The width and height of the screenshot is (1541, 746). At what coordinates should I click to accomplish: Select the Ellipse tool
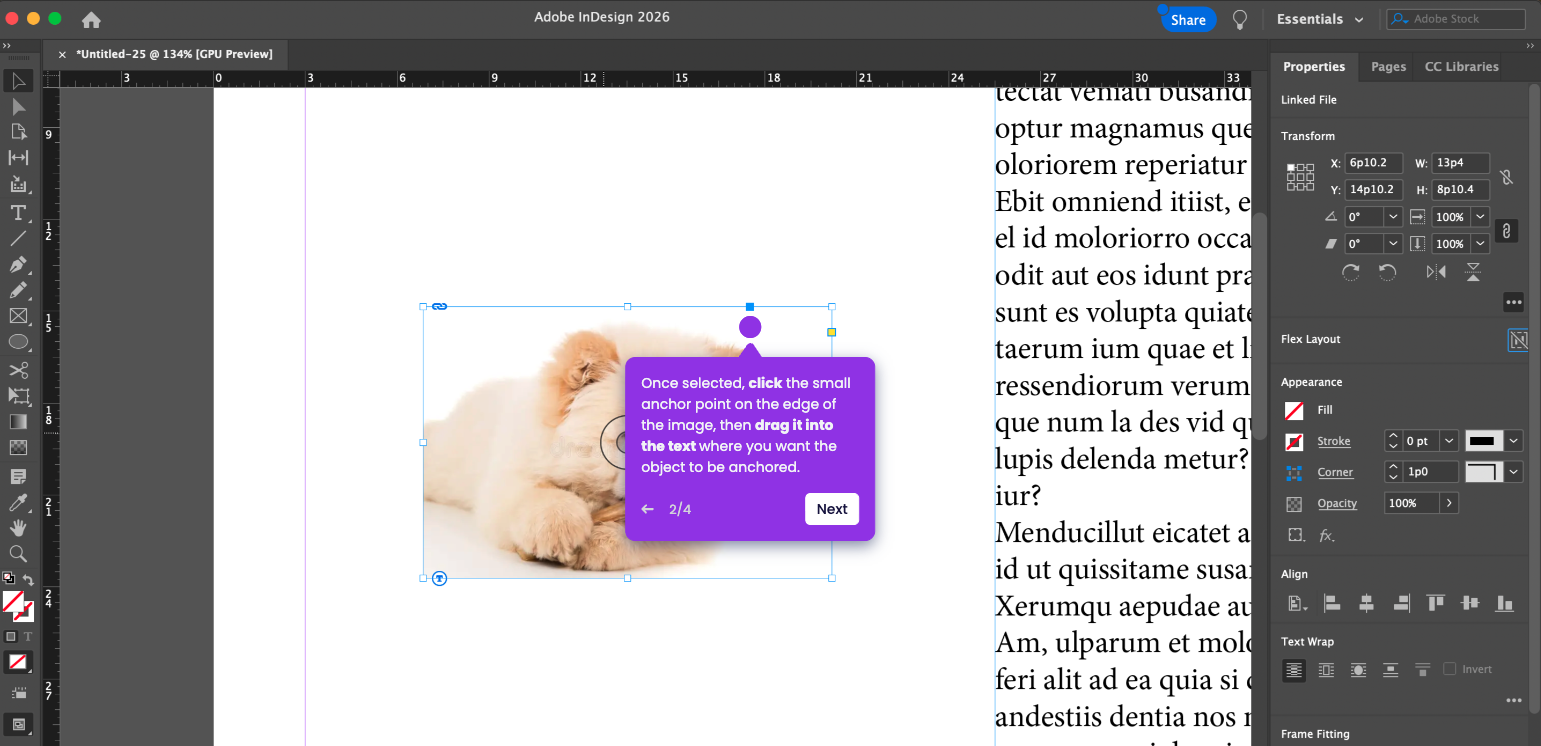[18, 342]
